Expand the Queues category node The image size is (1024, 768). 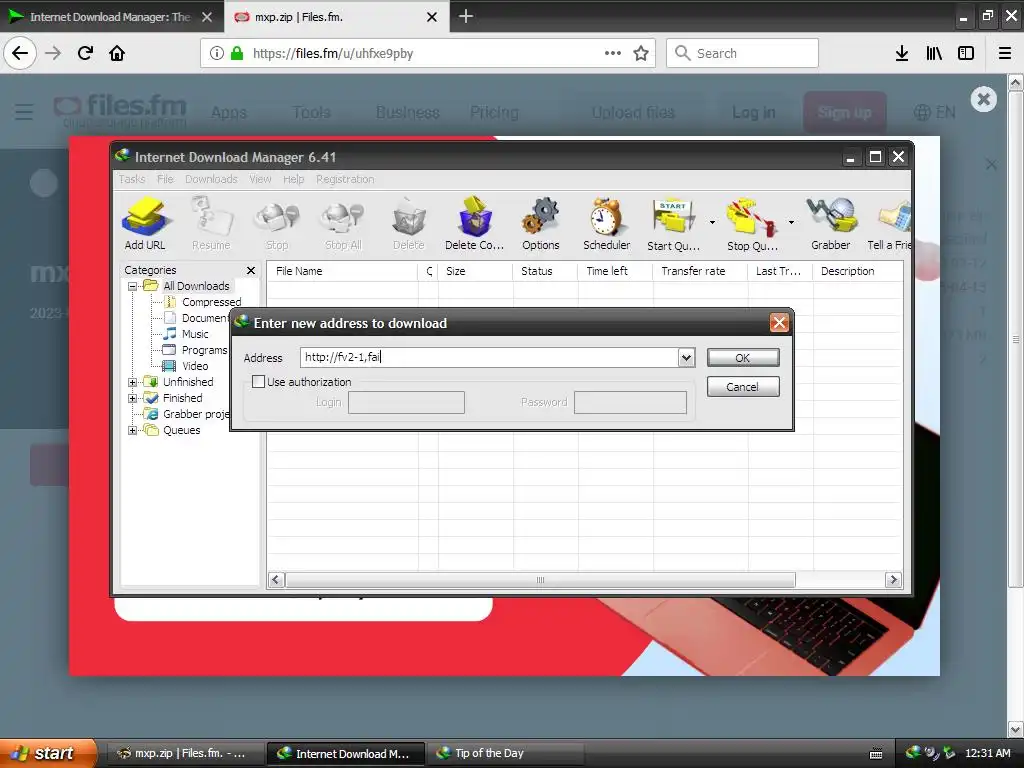coord(133,430)
